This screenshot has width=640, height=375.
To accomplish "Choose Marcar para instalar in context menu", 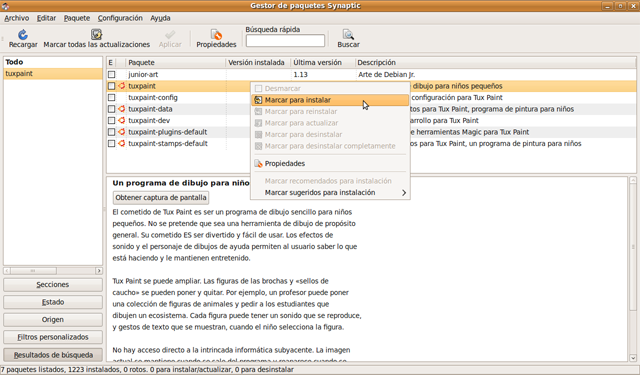I will pyautogui.click(x=330, y=100).
